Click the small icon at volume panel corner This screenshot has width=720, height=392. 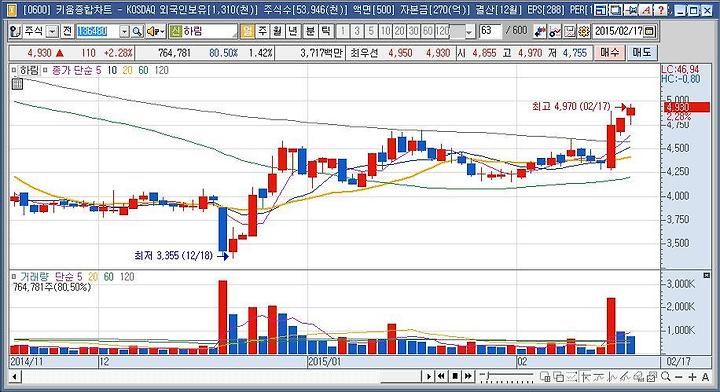click(706, 275)
